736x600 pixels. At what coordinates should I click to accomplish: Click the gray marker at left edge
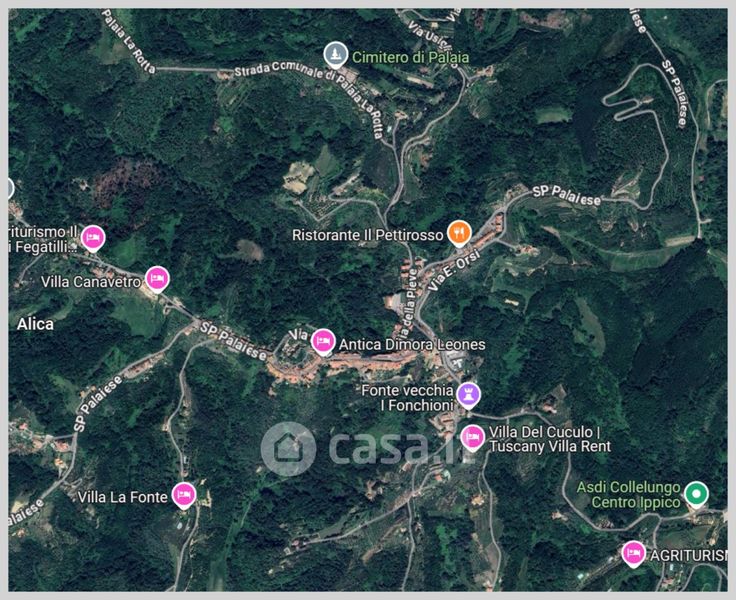[10, 189]
